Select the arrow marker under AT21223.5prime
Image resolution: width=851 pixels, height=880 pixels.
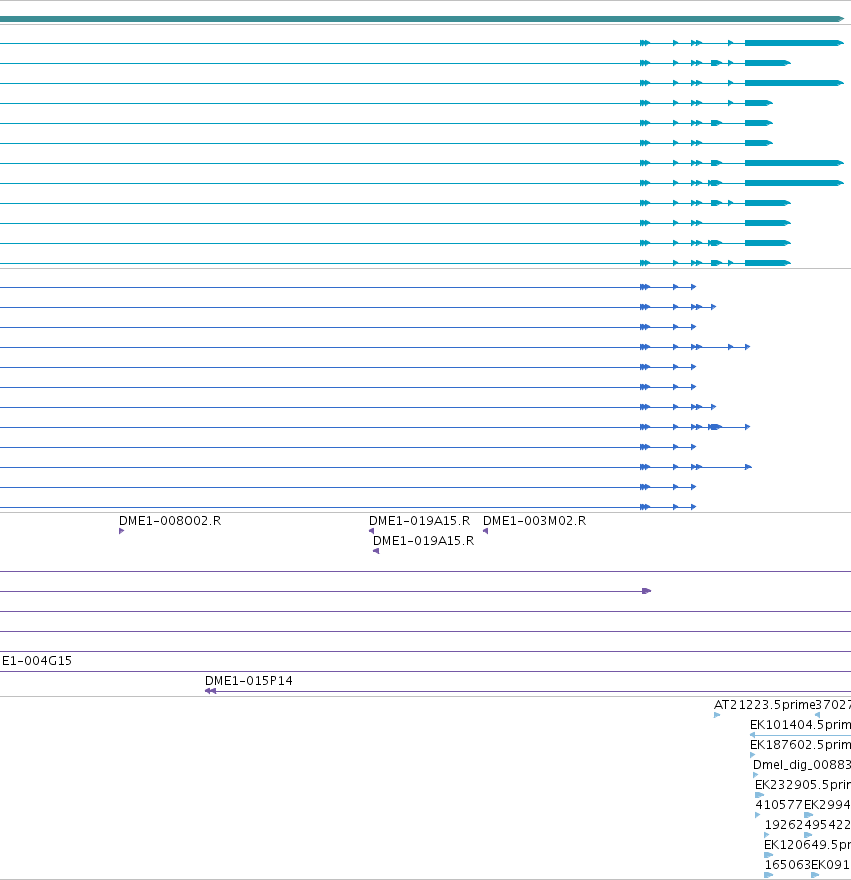pos(717,715)
